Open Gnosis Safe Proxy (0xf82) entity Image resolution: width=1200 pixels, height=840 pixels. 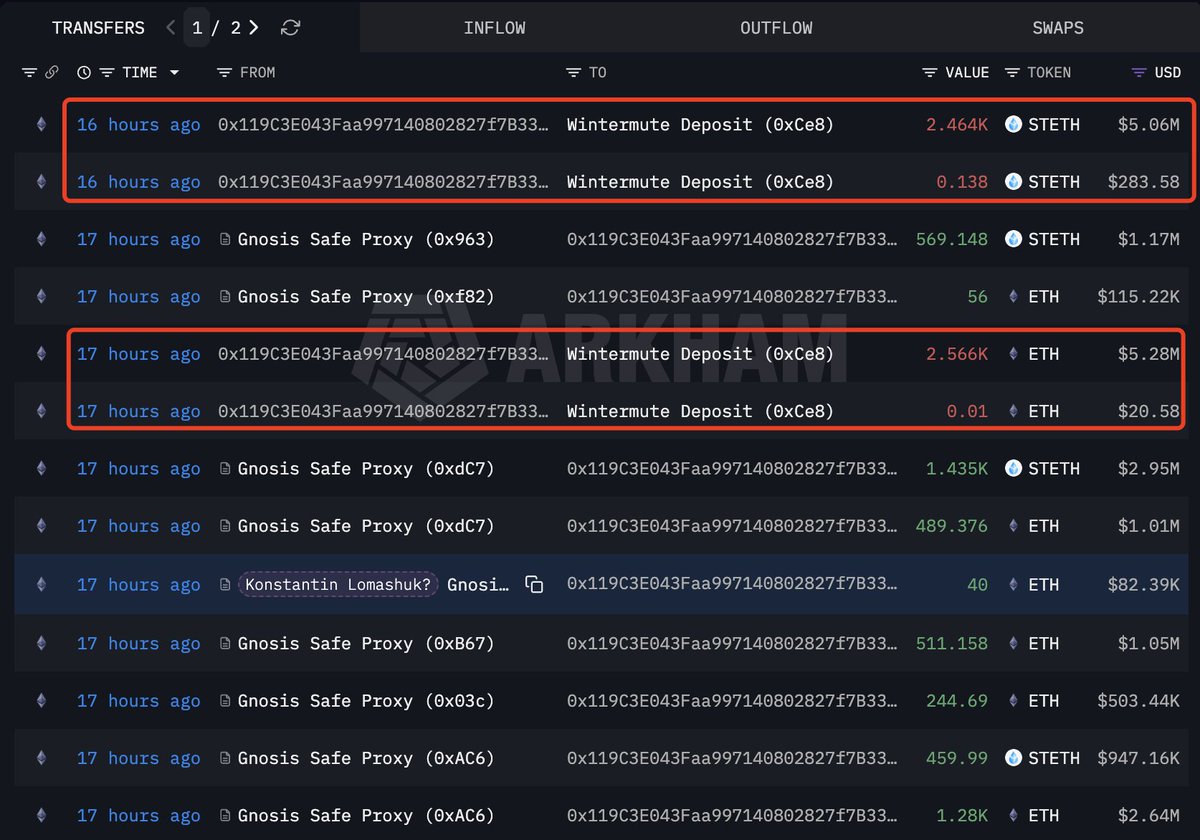365,297
